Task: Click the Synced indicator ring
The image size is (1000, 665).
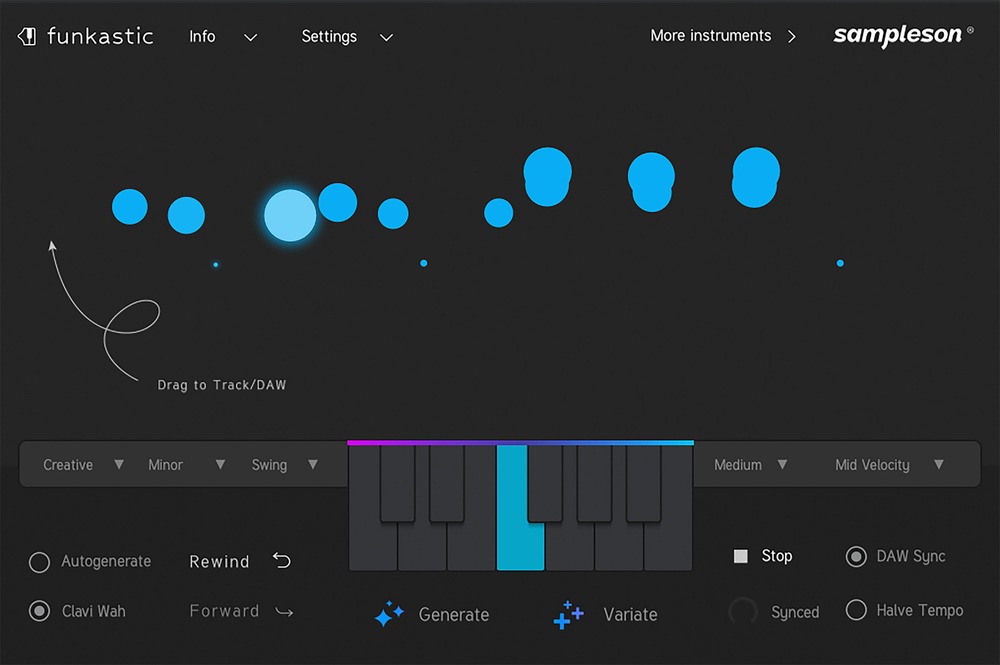Action: click(743, 612)
